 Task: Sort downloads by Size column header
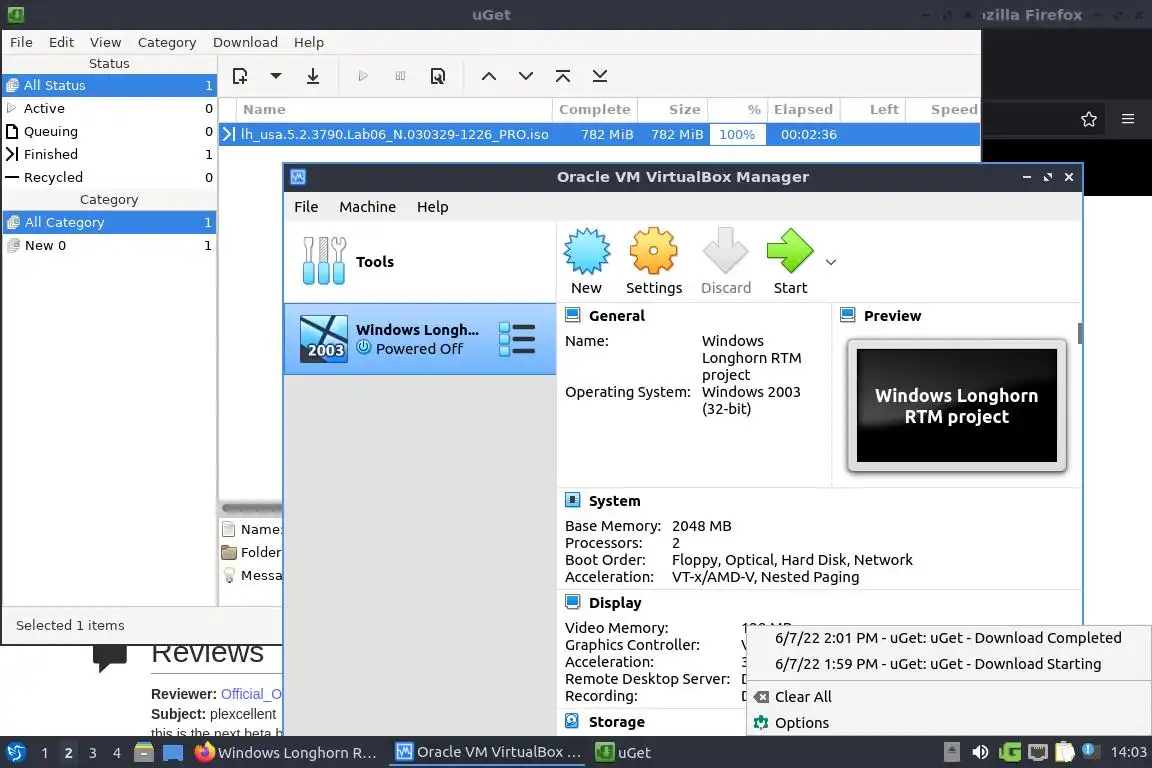pyautogui.click(x=672, y=110)
